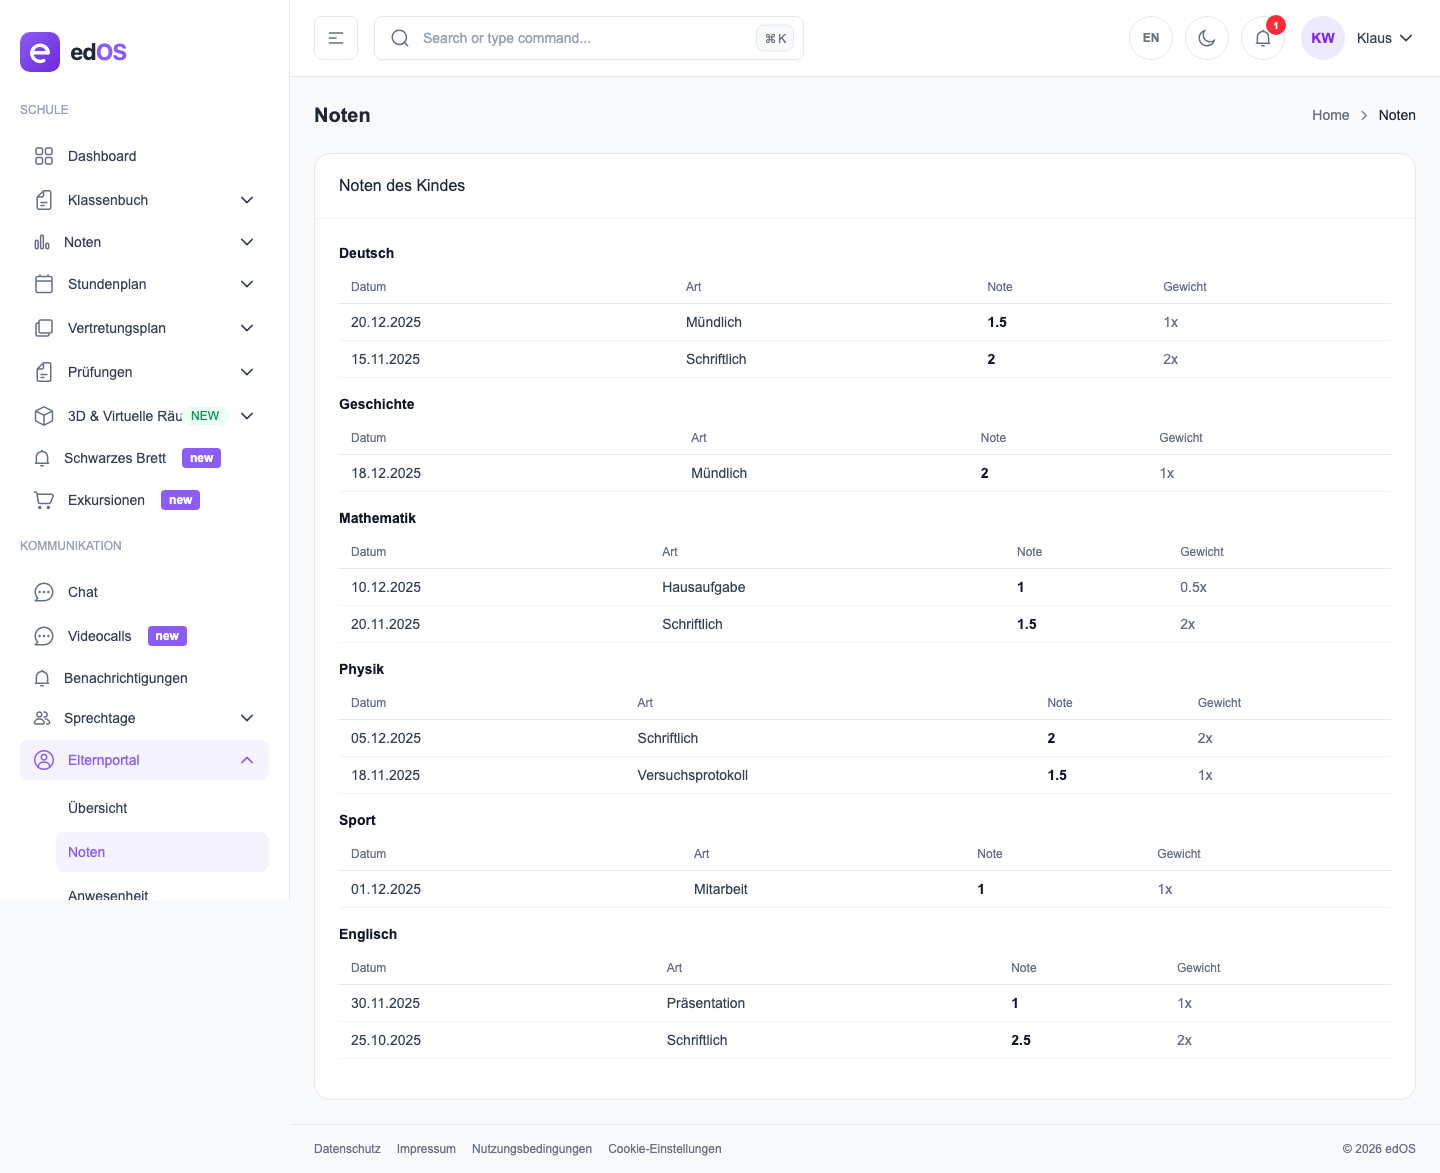Switch language using the EN button
The width and height of the screenshot is (1440, 1173).
(1150, 38)
